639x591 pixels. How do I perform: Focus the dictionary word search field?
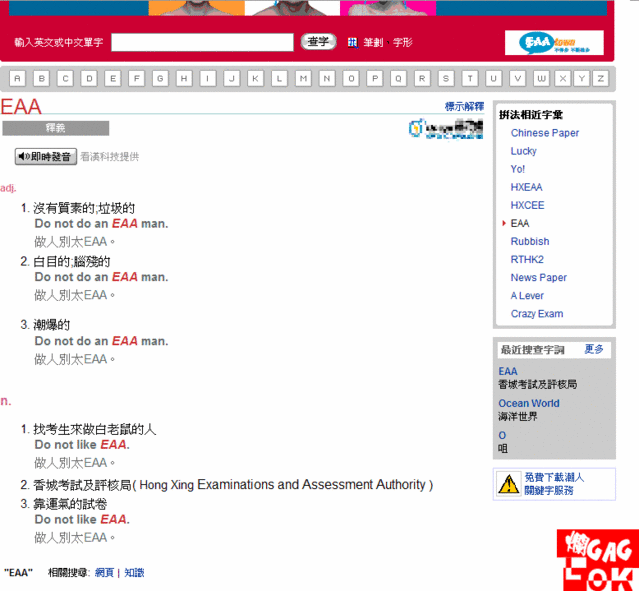[x=202, y=42]
